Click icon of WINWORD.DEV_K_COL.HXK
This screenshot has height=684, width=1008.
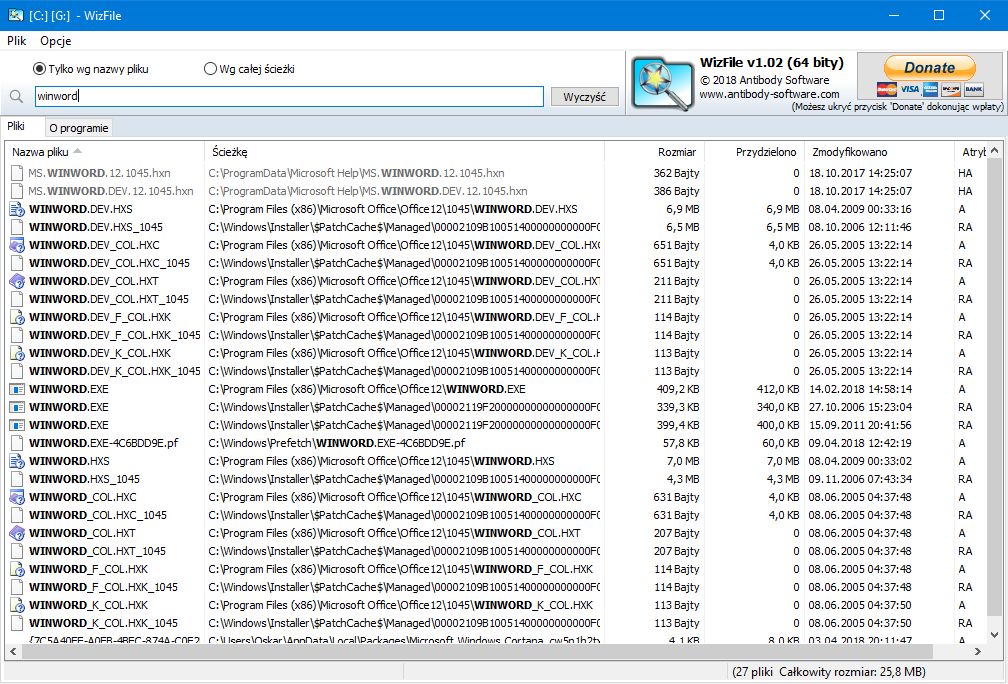click(x=17, y=353)
